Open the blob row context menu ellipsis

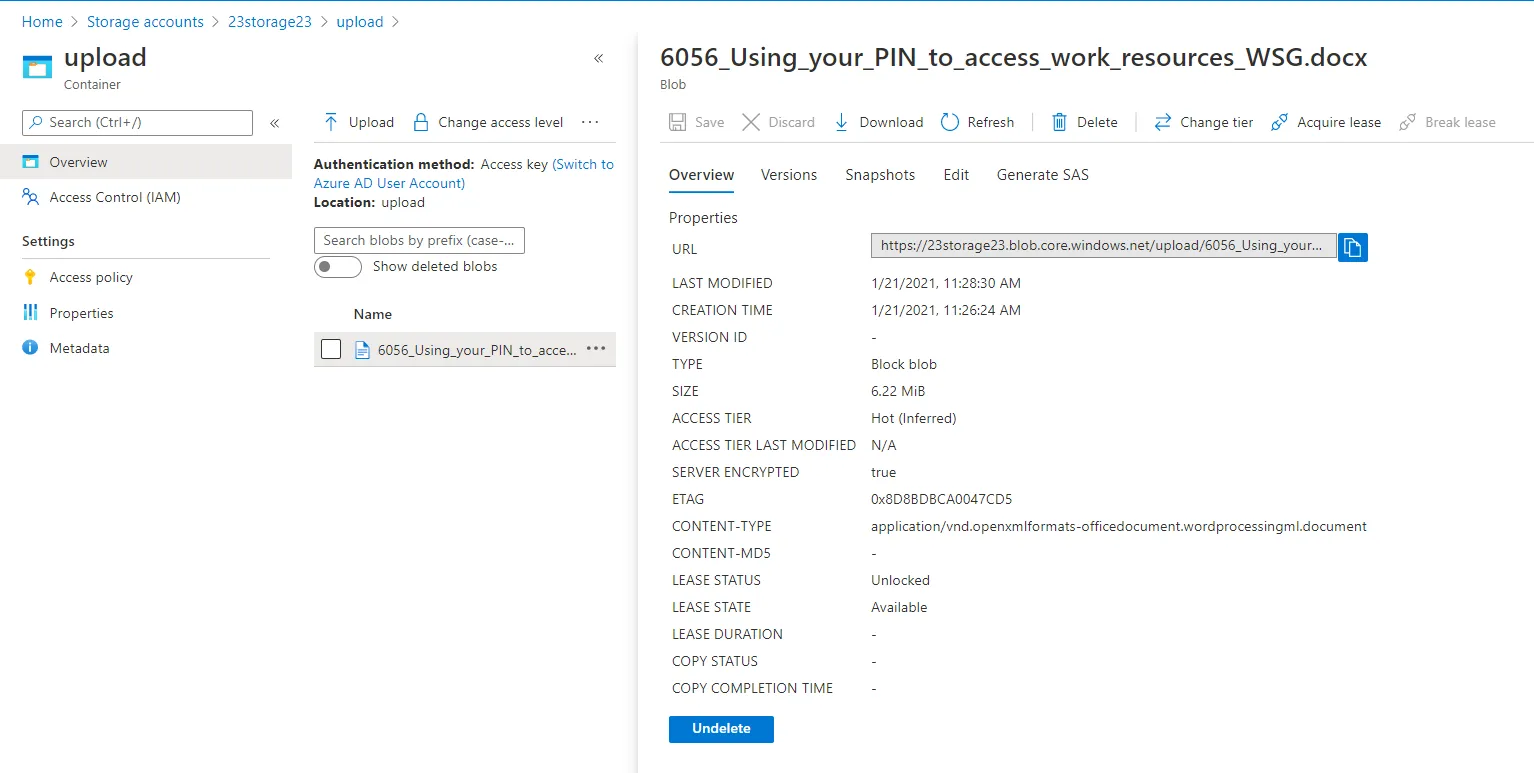[596, 349]
